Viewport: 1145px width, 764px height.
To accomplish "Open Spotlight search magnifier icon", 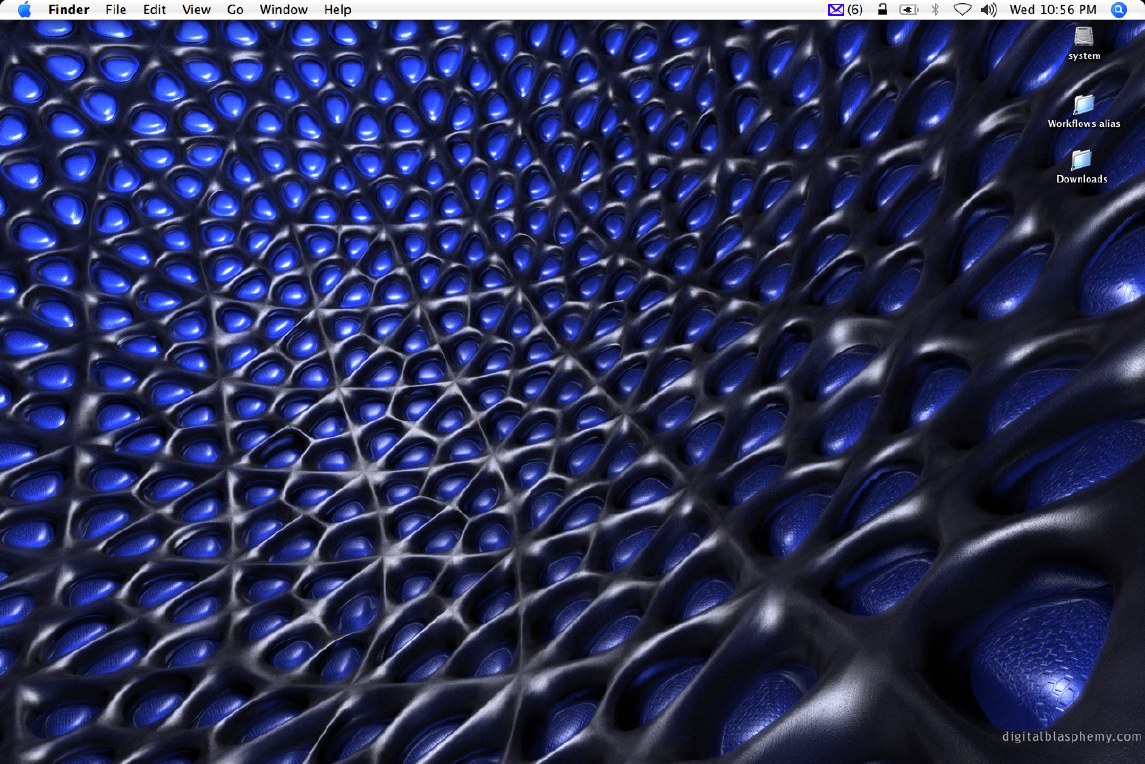I will pyautogui.click(x=1119, y=9).
